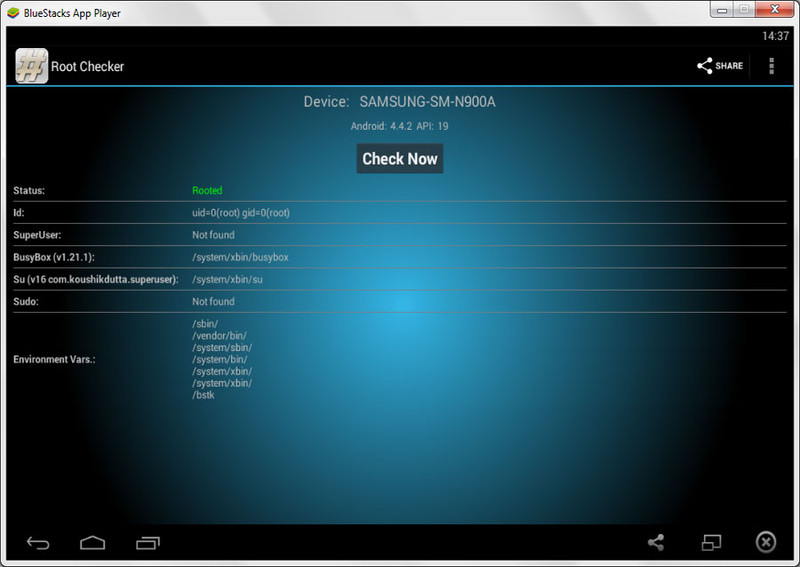The image size is (800, 567).
Task: Click the /sbin/ environment path
Action: [x=205, y=324]
